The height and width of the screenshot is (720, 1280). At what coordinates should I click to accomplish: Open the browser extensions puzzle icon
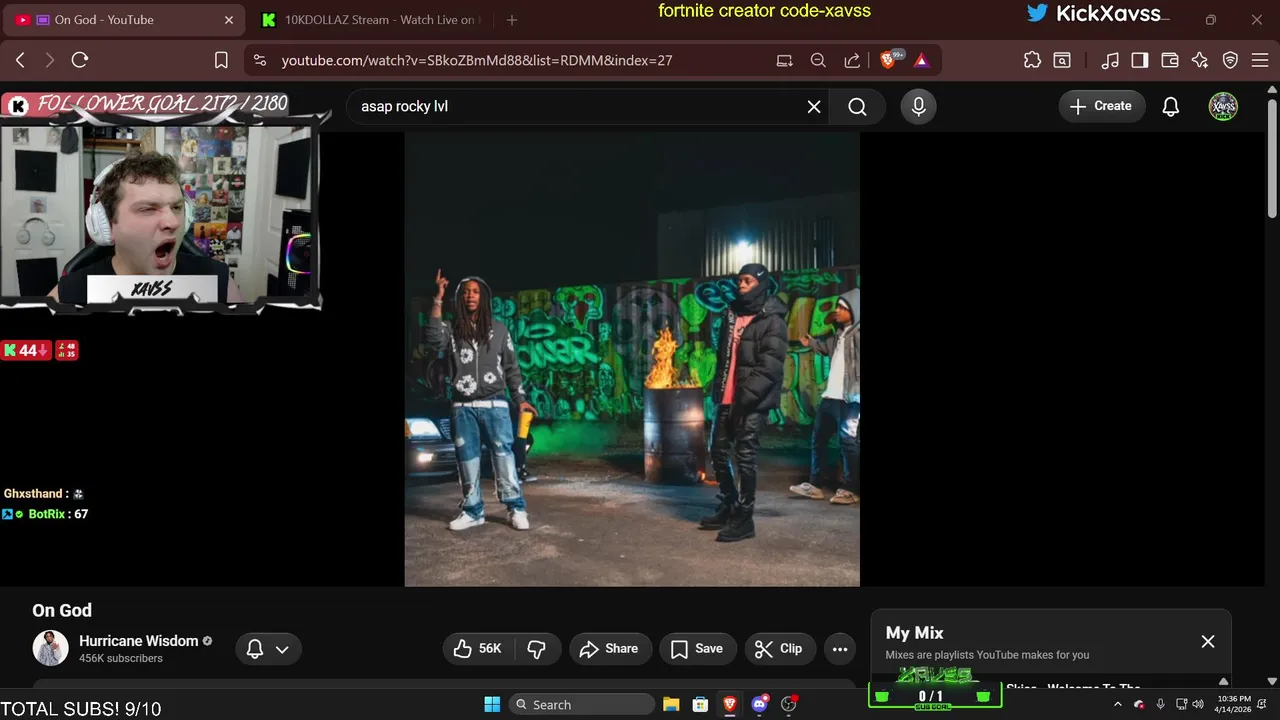[1032, 60]
